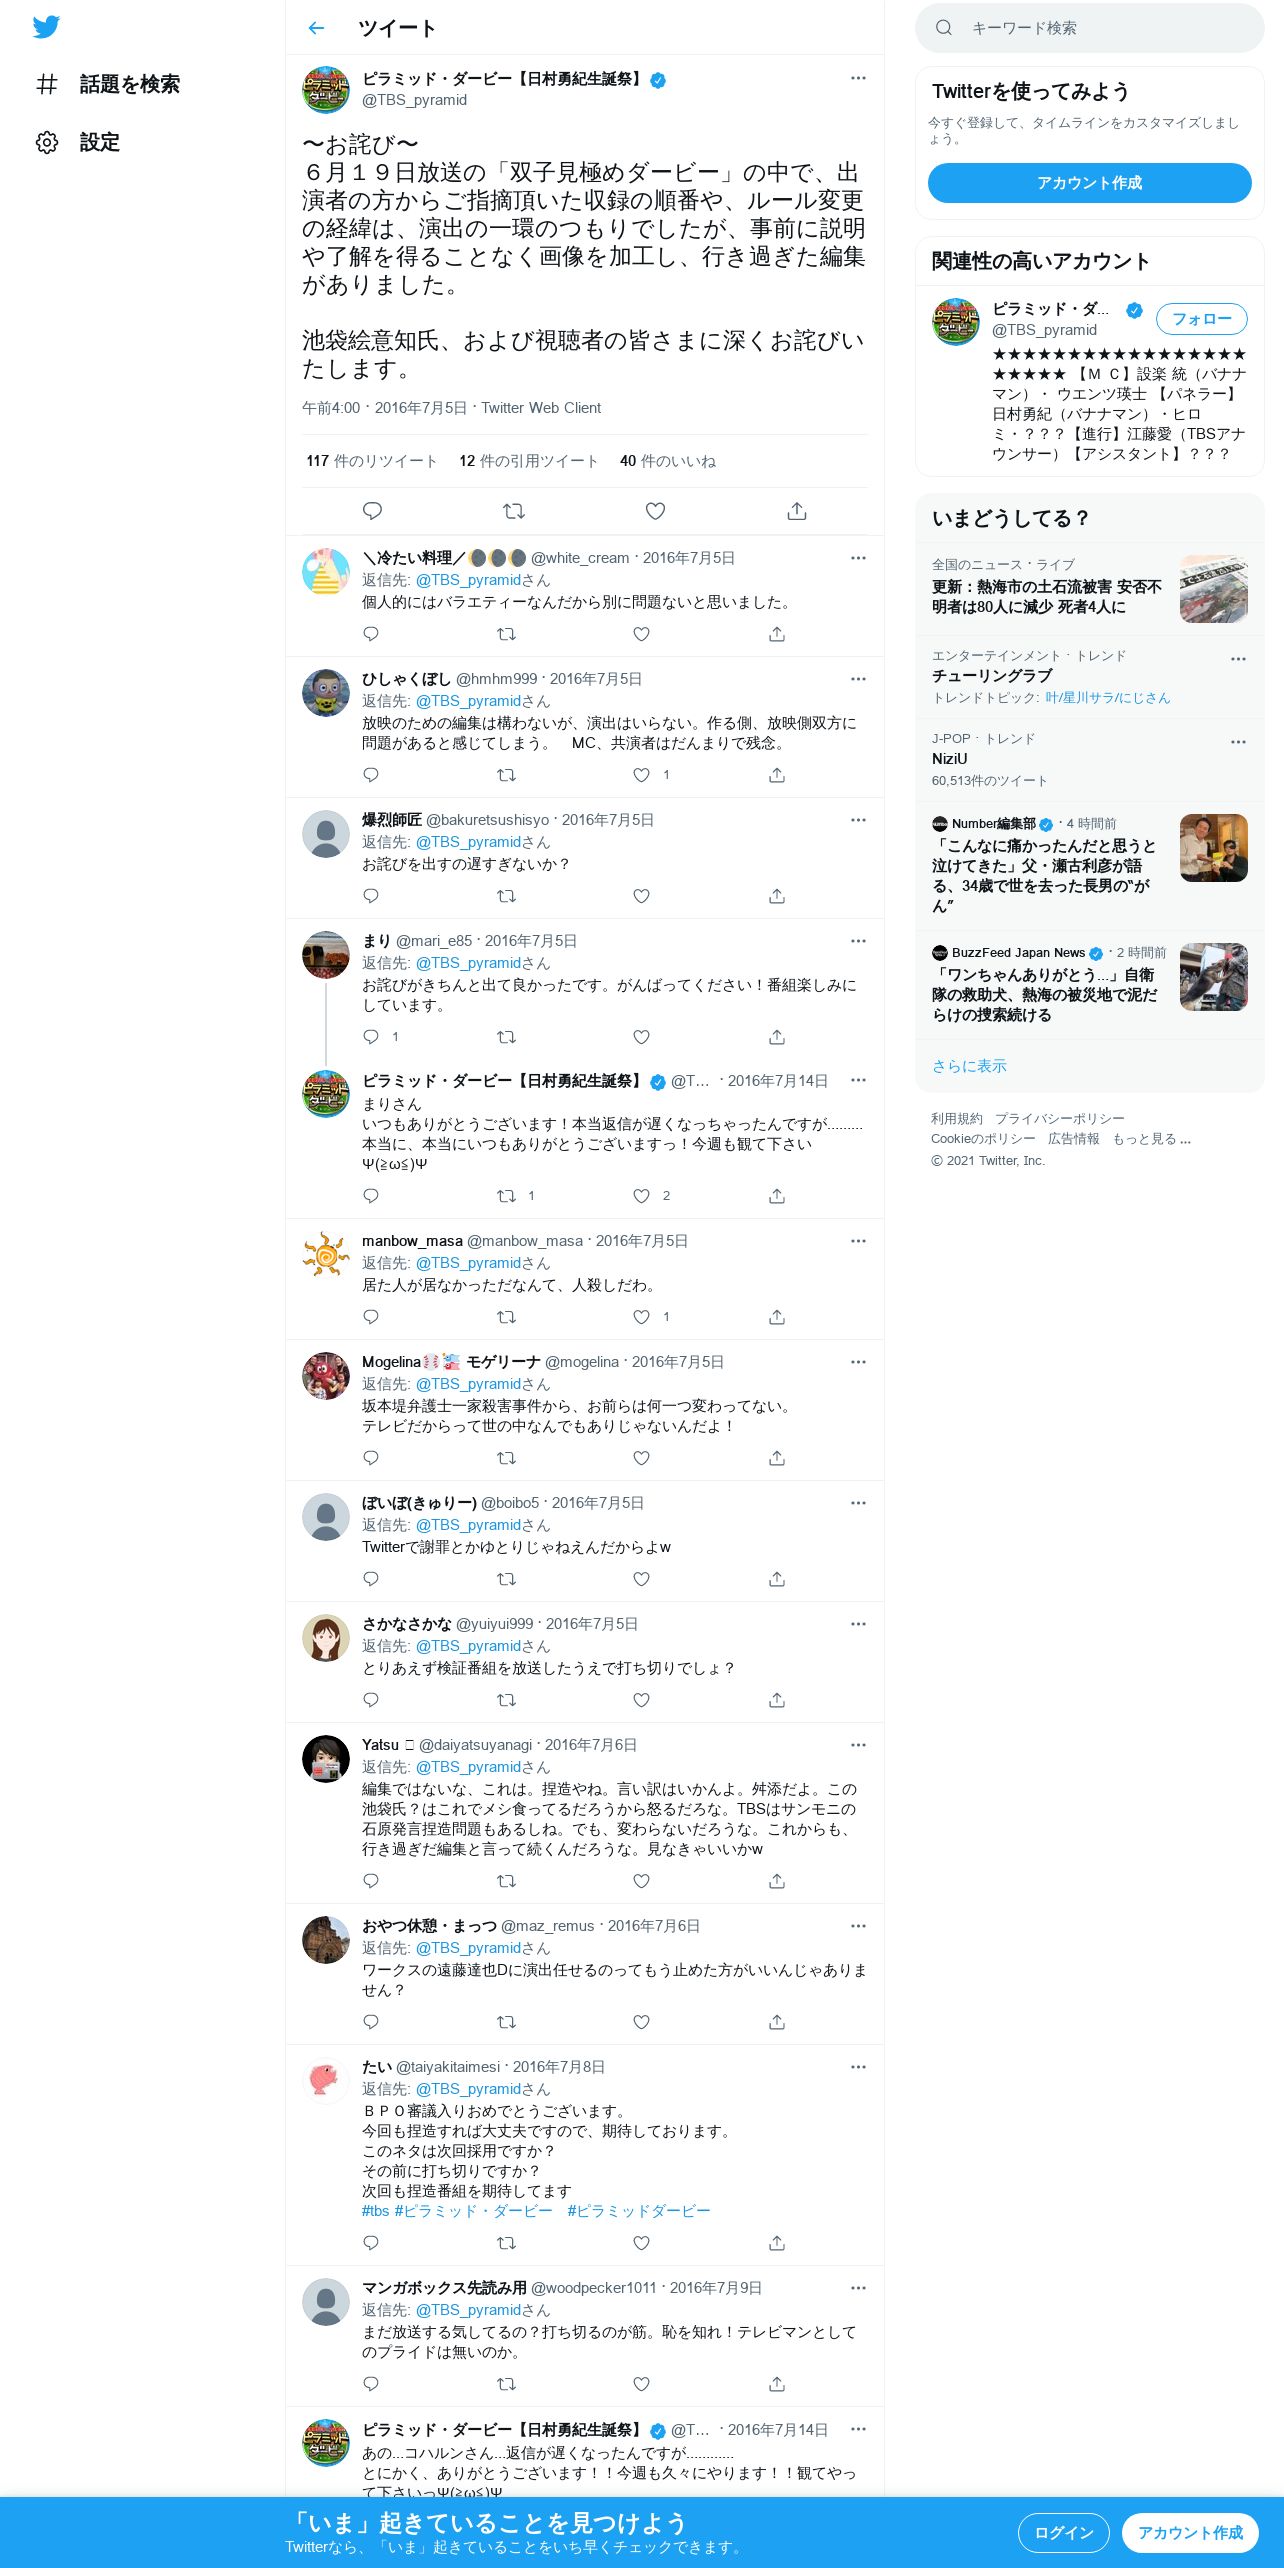Open more options for NiziU trend
1284x2568 pixels.
coord(1238,742)
